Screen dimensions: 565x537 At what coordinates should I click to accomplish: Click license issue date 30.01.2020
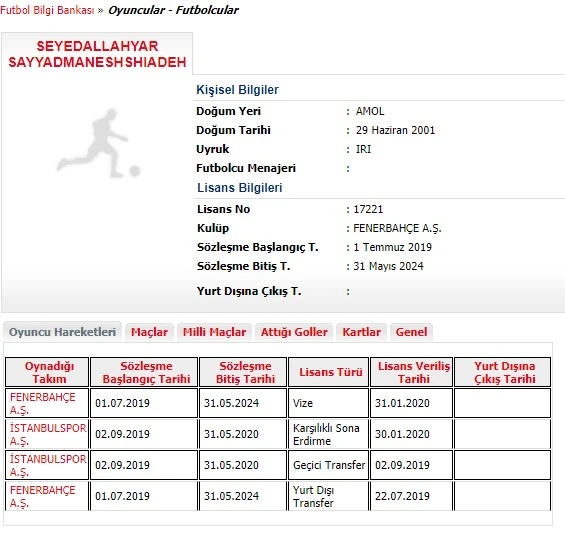point(402,434)
